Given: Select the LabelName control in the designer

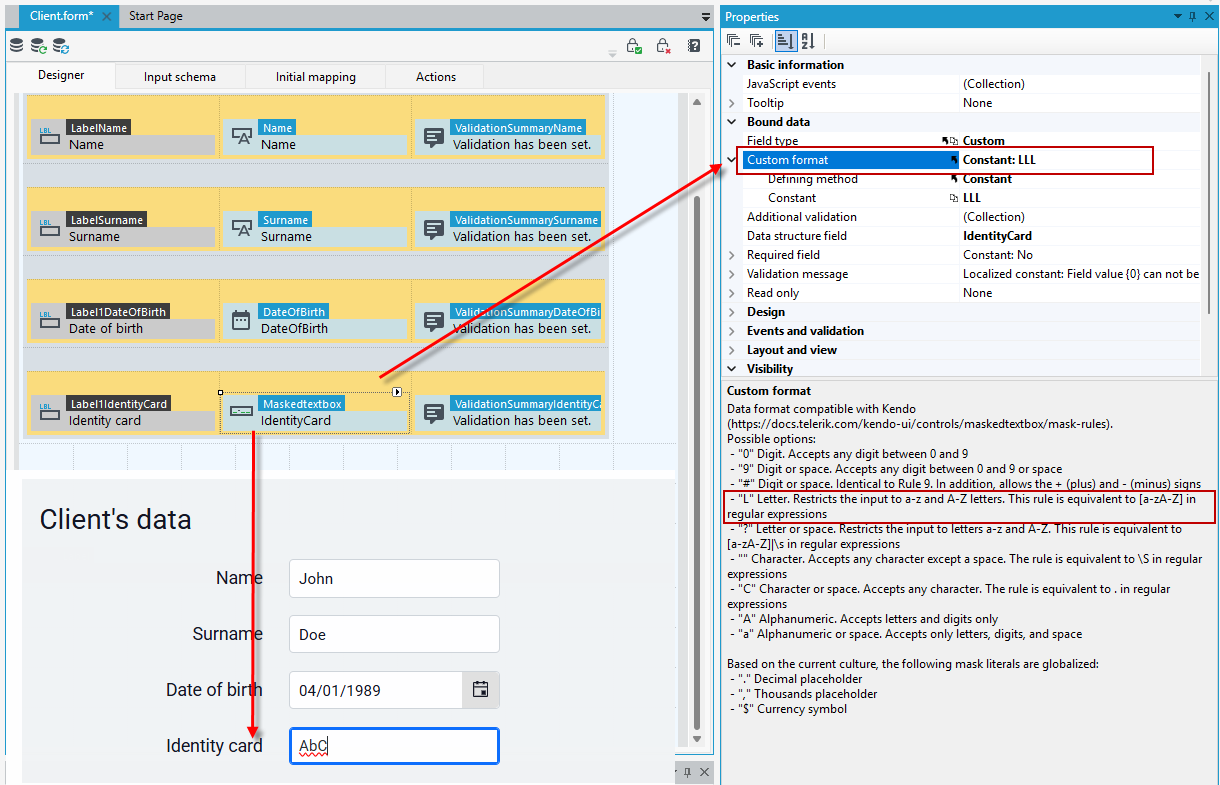Looking at the screenshot, I should 123,137.
